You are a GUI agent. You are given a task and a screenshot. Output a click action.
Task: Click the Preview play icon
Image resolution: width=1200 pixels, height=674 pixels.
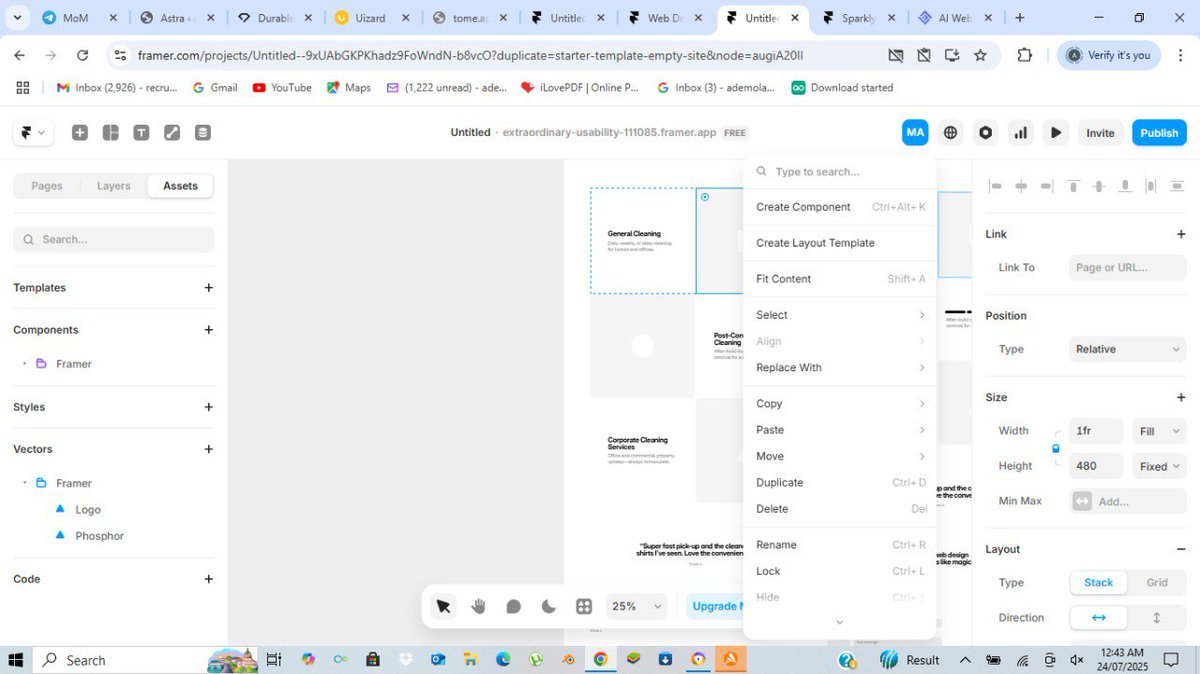[1056, 132]
